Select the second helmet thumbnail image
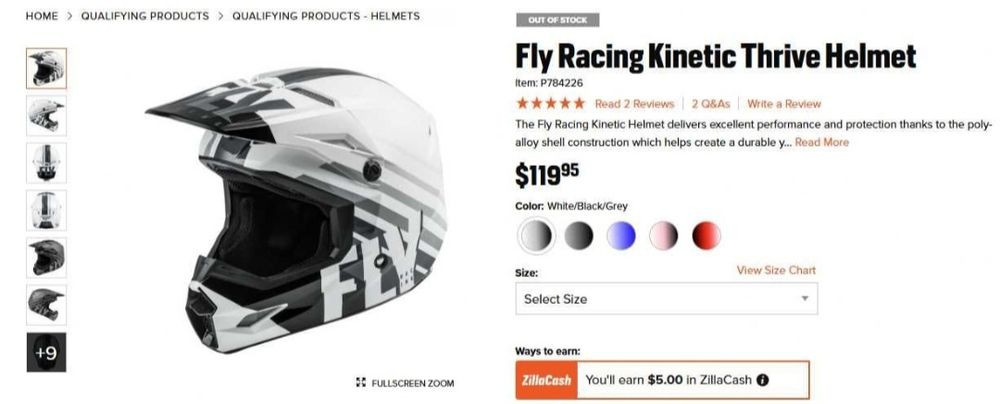 46,115
